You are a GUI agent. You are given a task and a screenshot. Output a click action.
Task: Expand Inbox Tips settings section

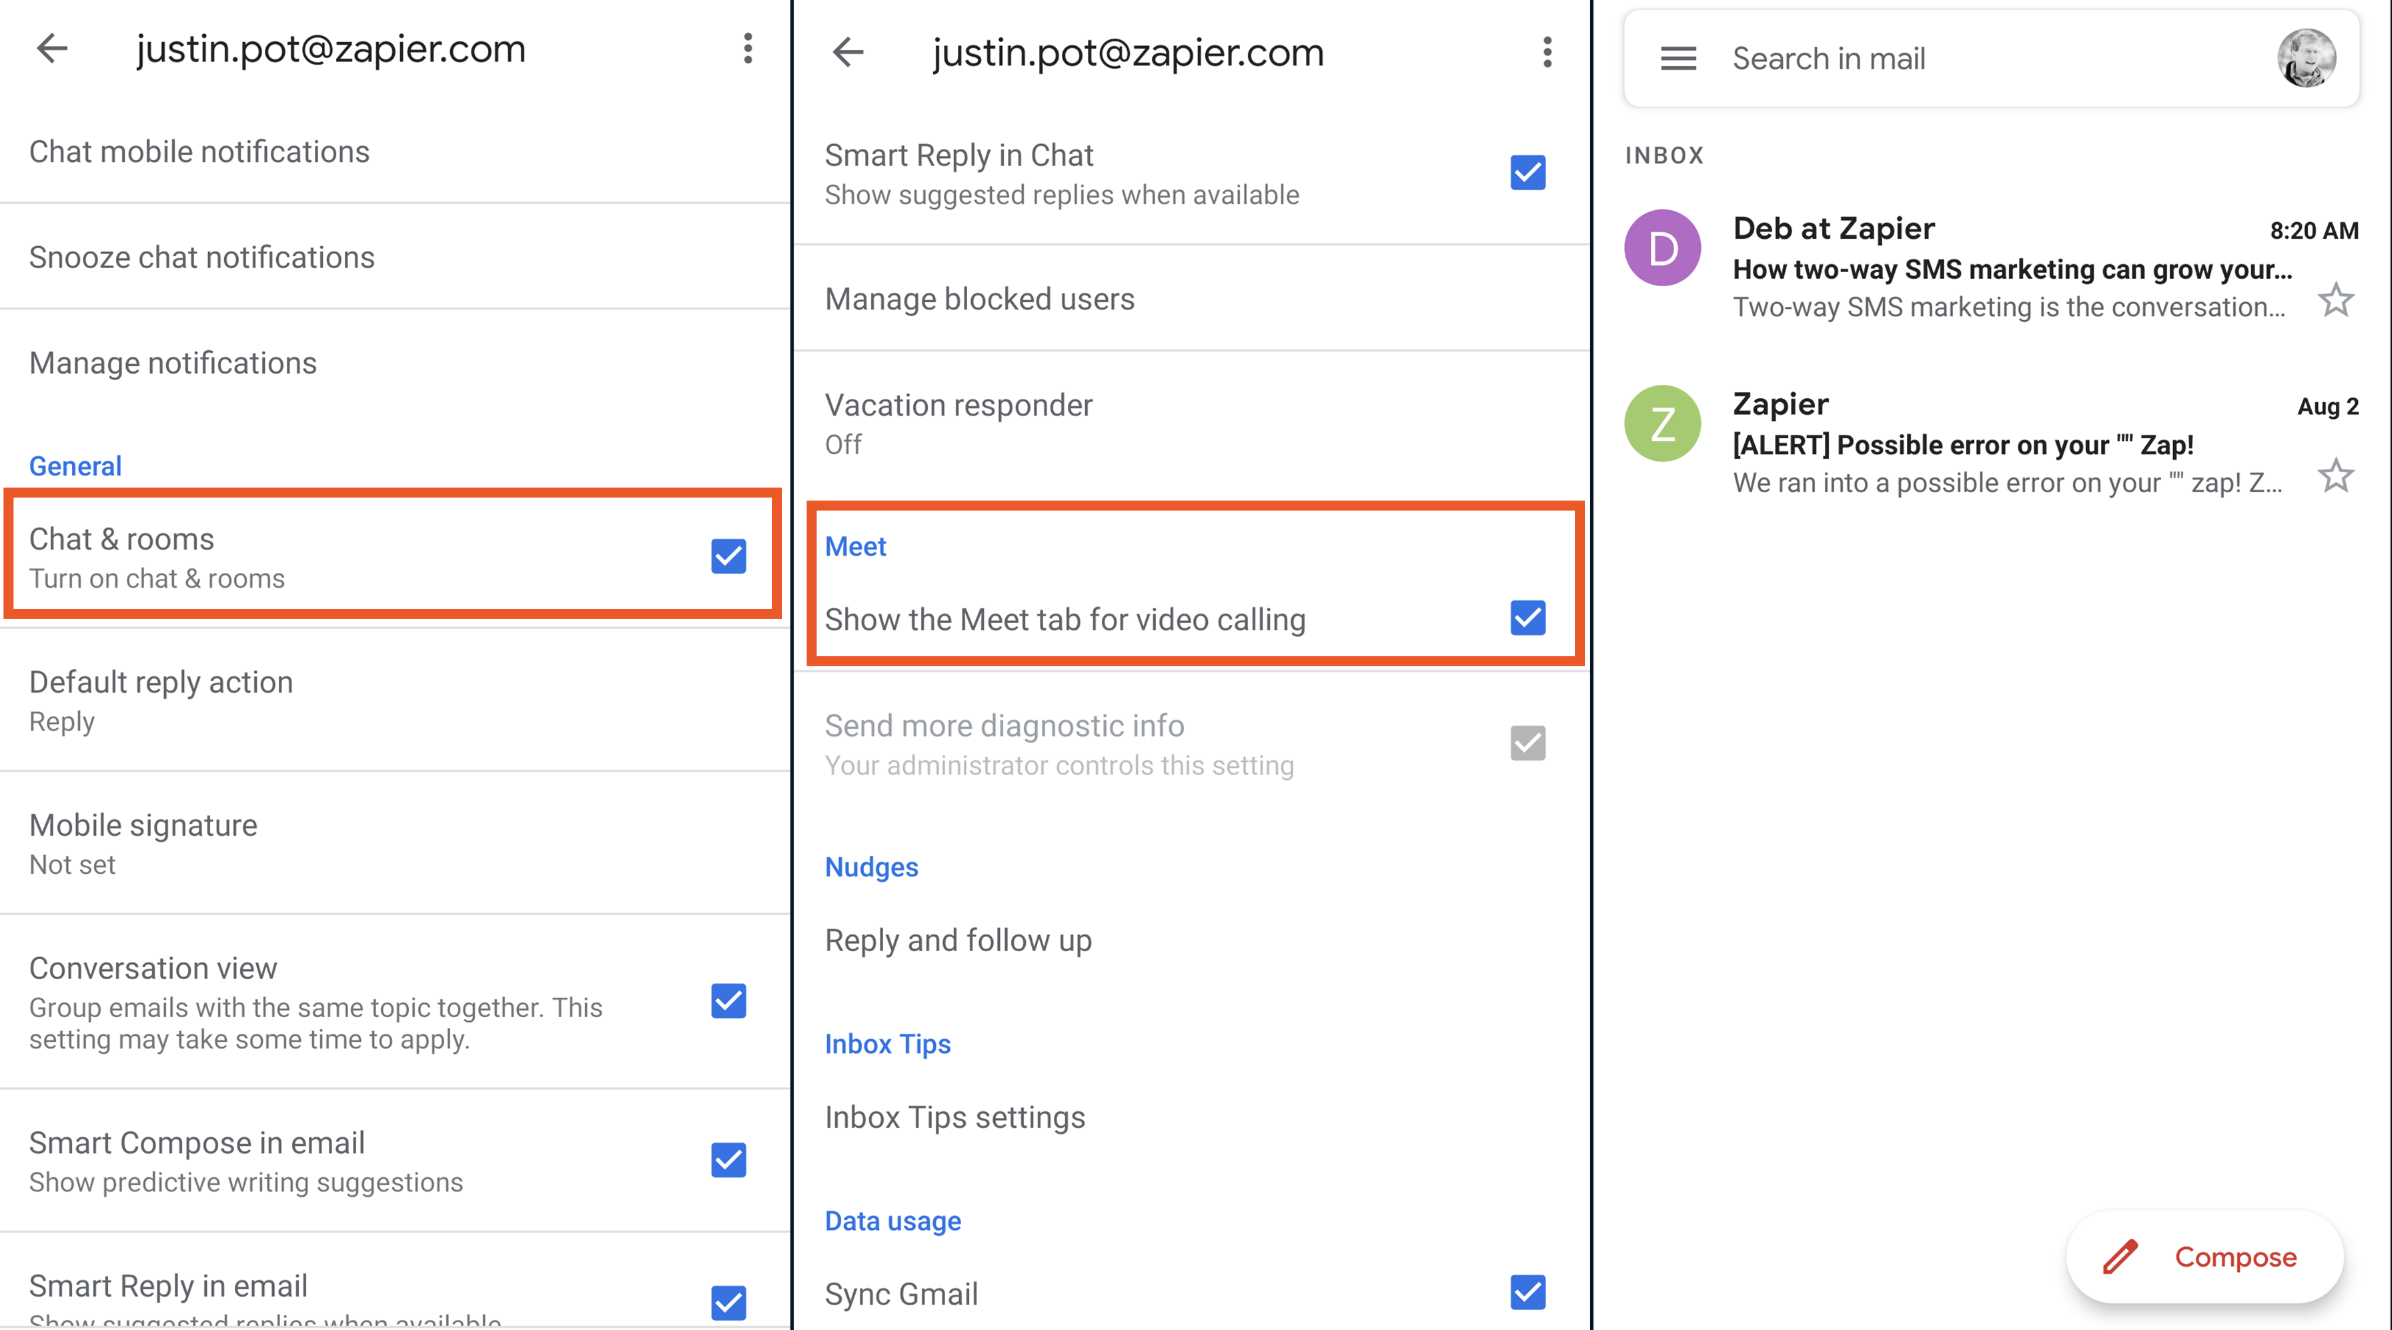coord(956,1117)
